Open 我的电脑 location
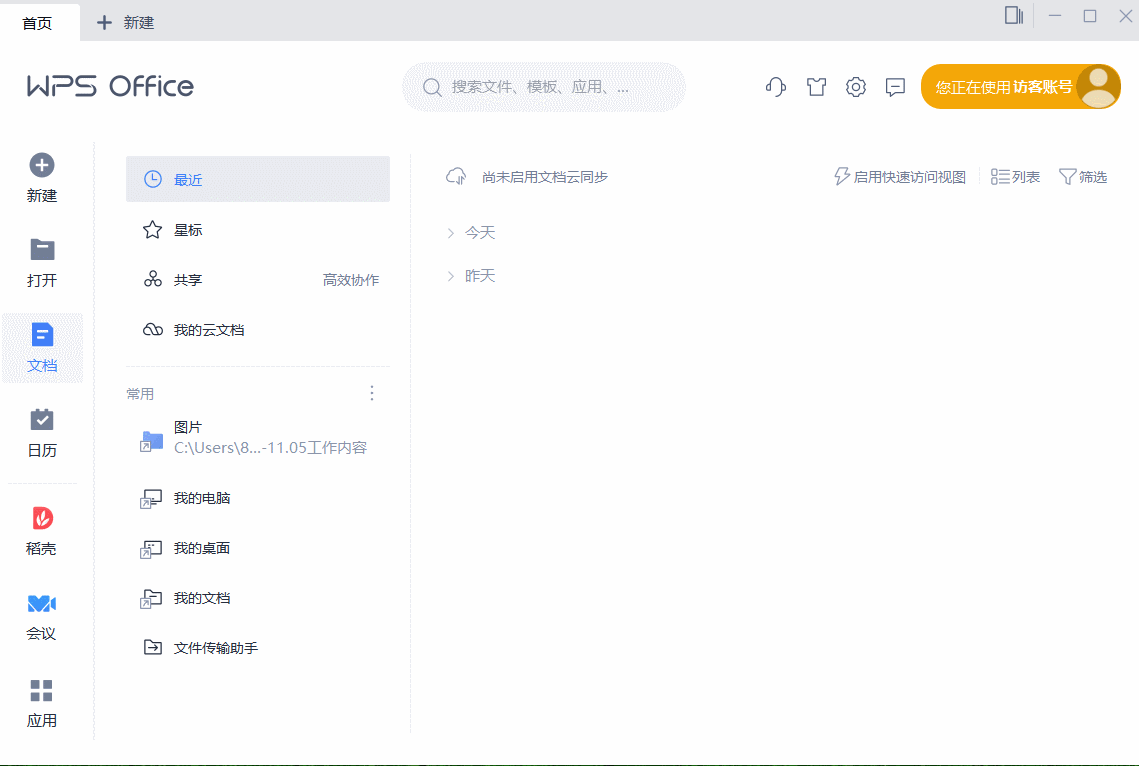This screenshot has height=766, width=1139. pos(258,498)
